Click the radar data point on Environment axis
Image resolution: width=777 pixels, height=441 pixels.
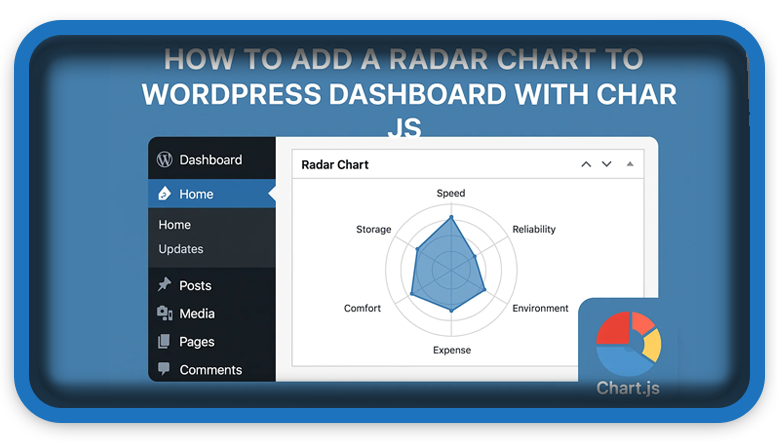(485, 289)
